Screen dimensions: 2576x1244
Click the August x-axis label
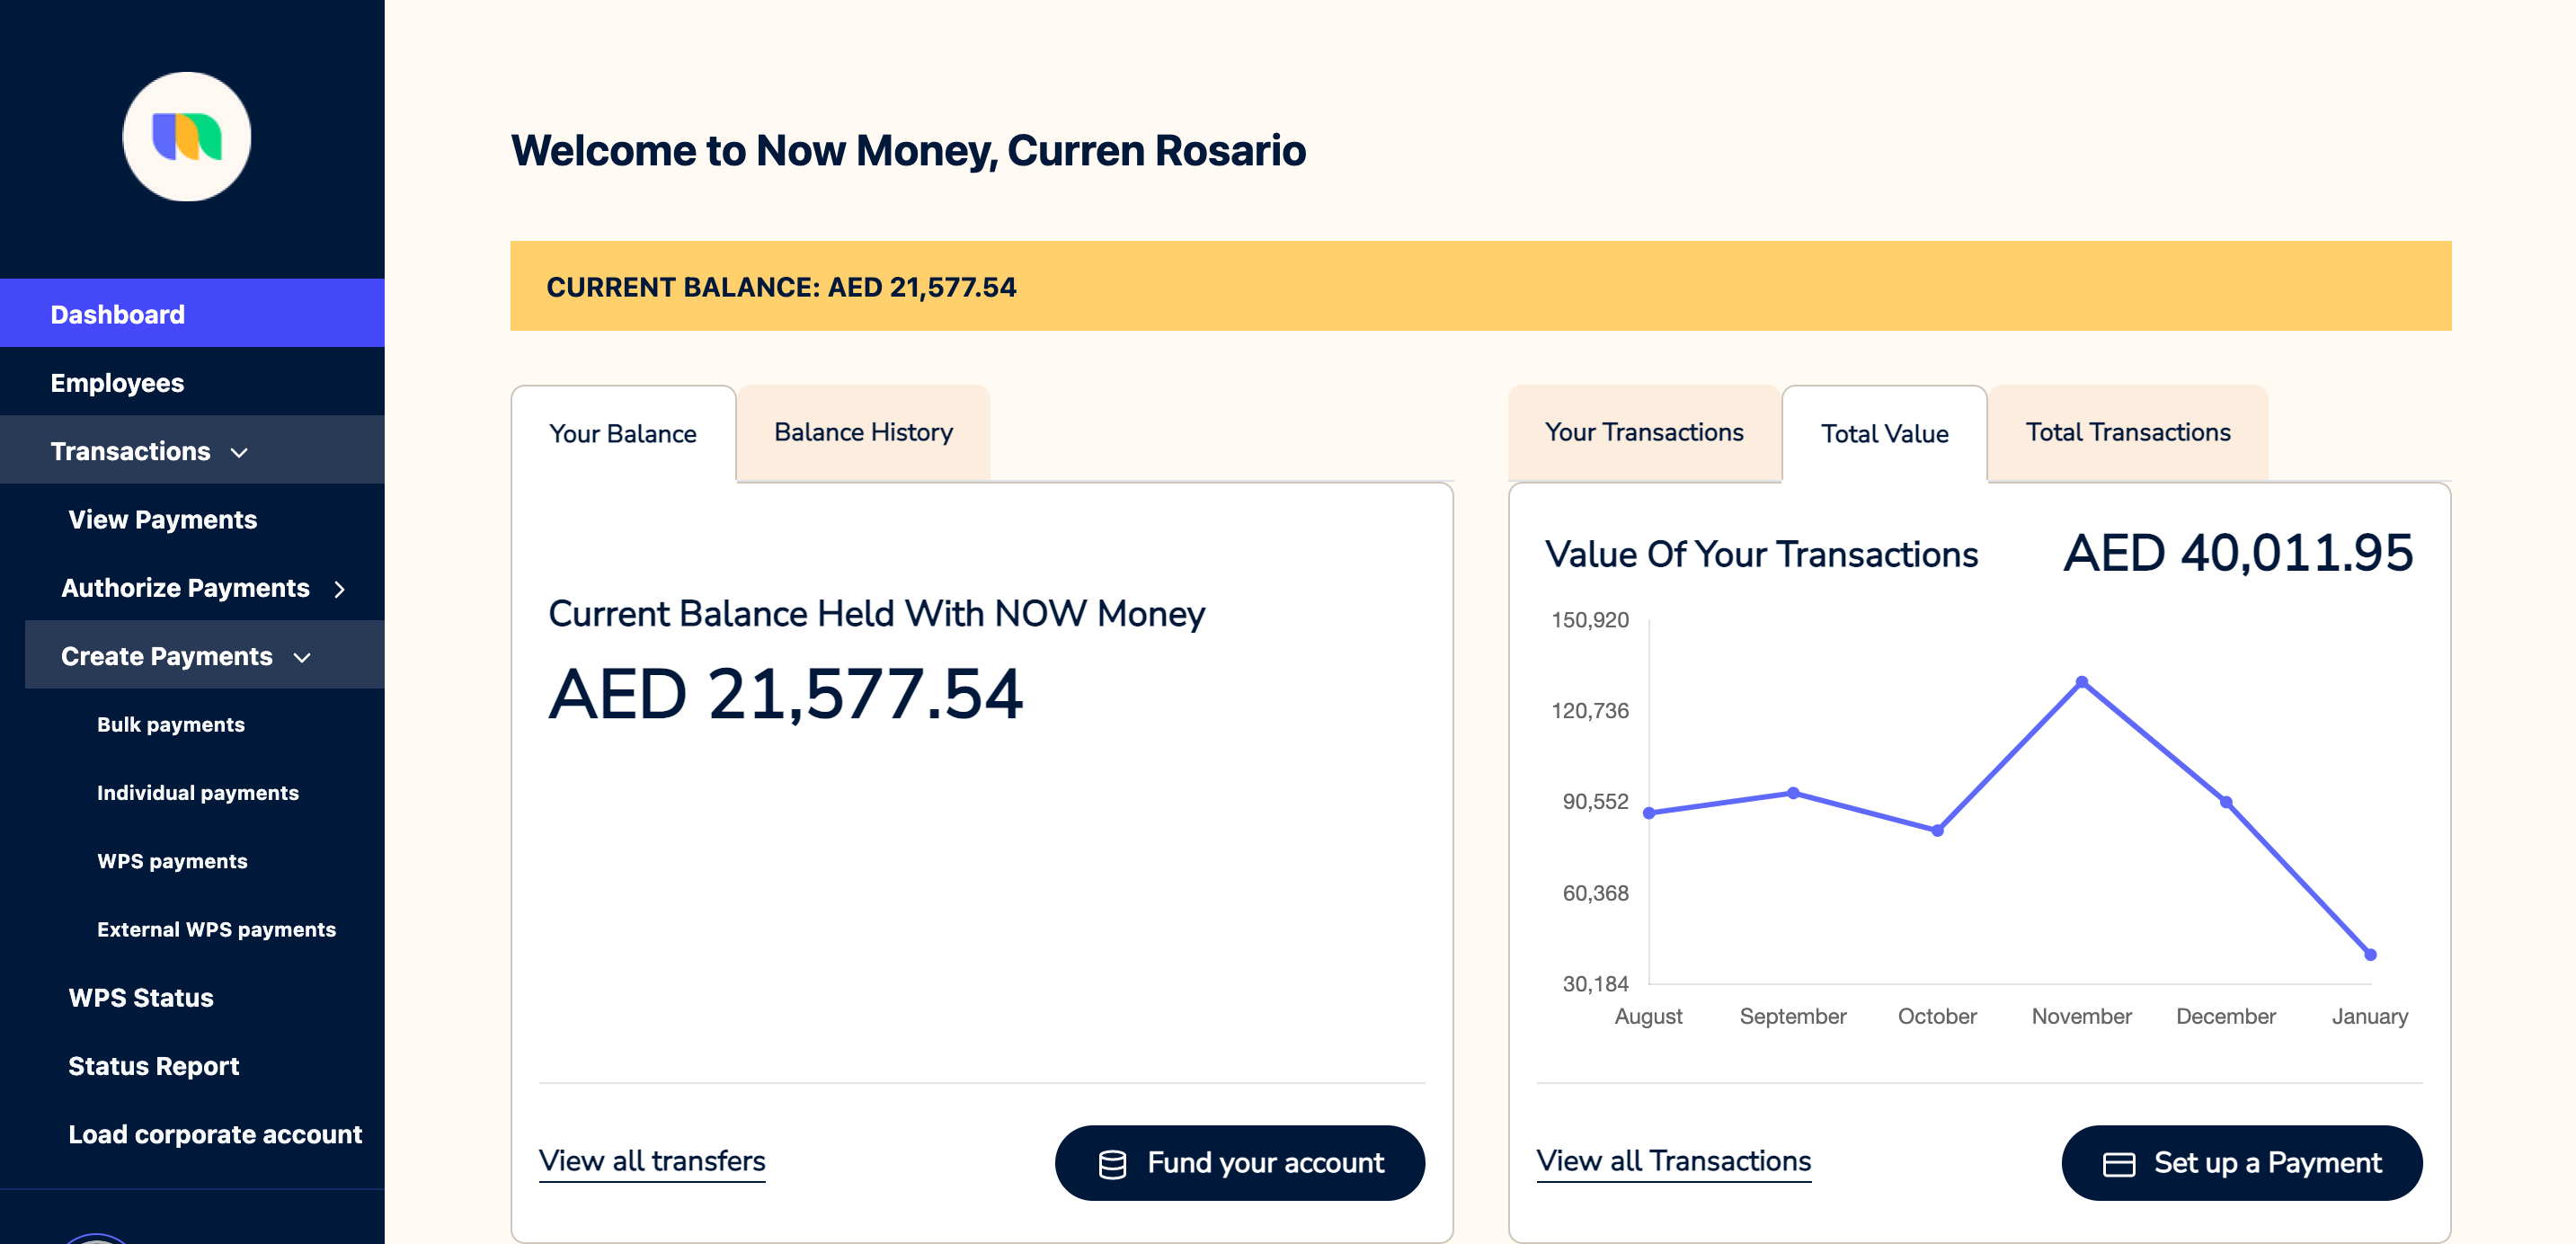[x=1649, y=1016]
